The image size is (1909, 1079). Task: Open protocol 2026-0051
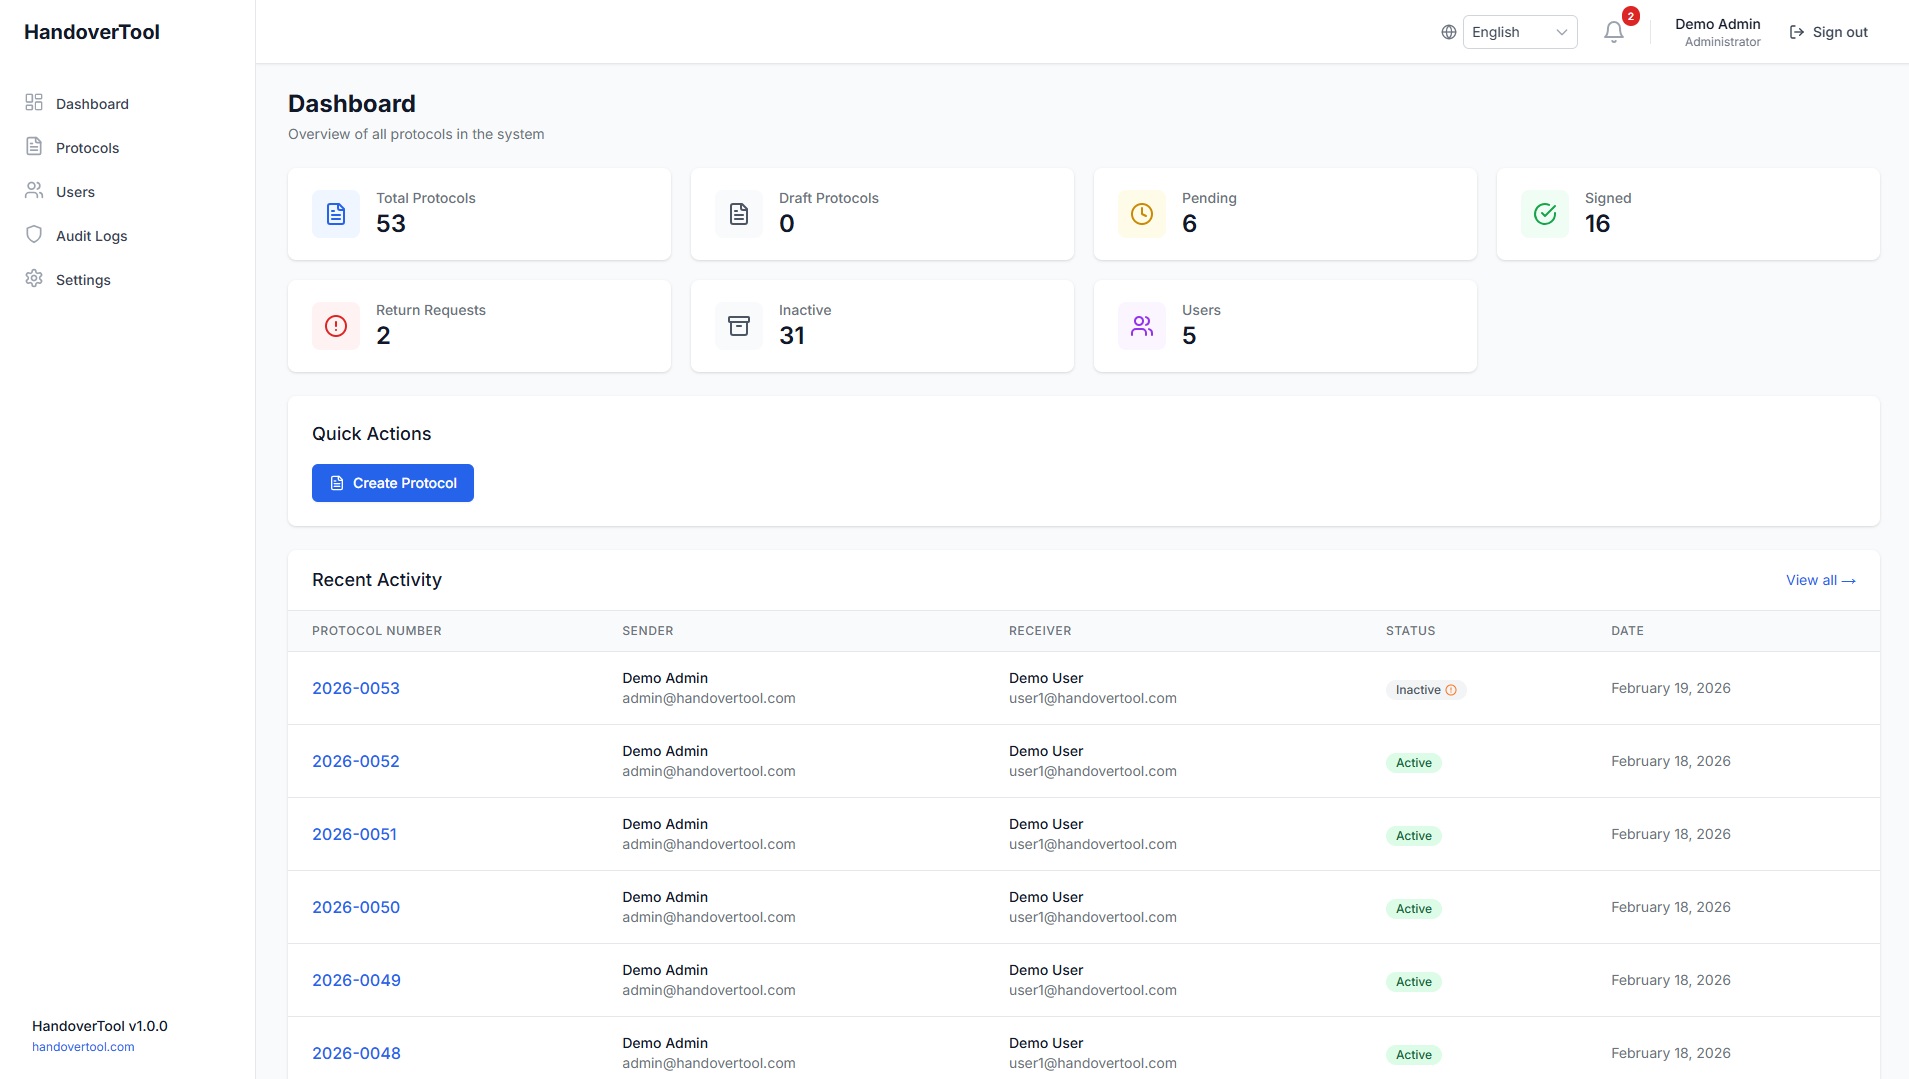click(354, 834)
